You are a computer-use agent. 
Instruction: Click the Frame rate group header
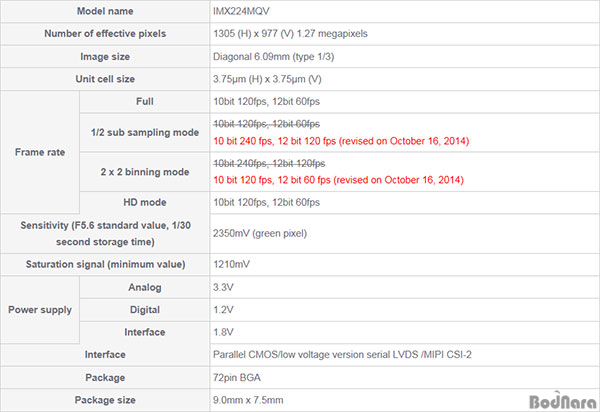(40, 152)
